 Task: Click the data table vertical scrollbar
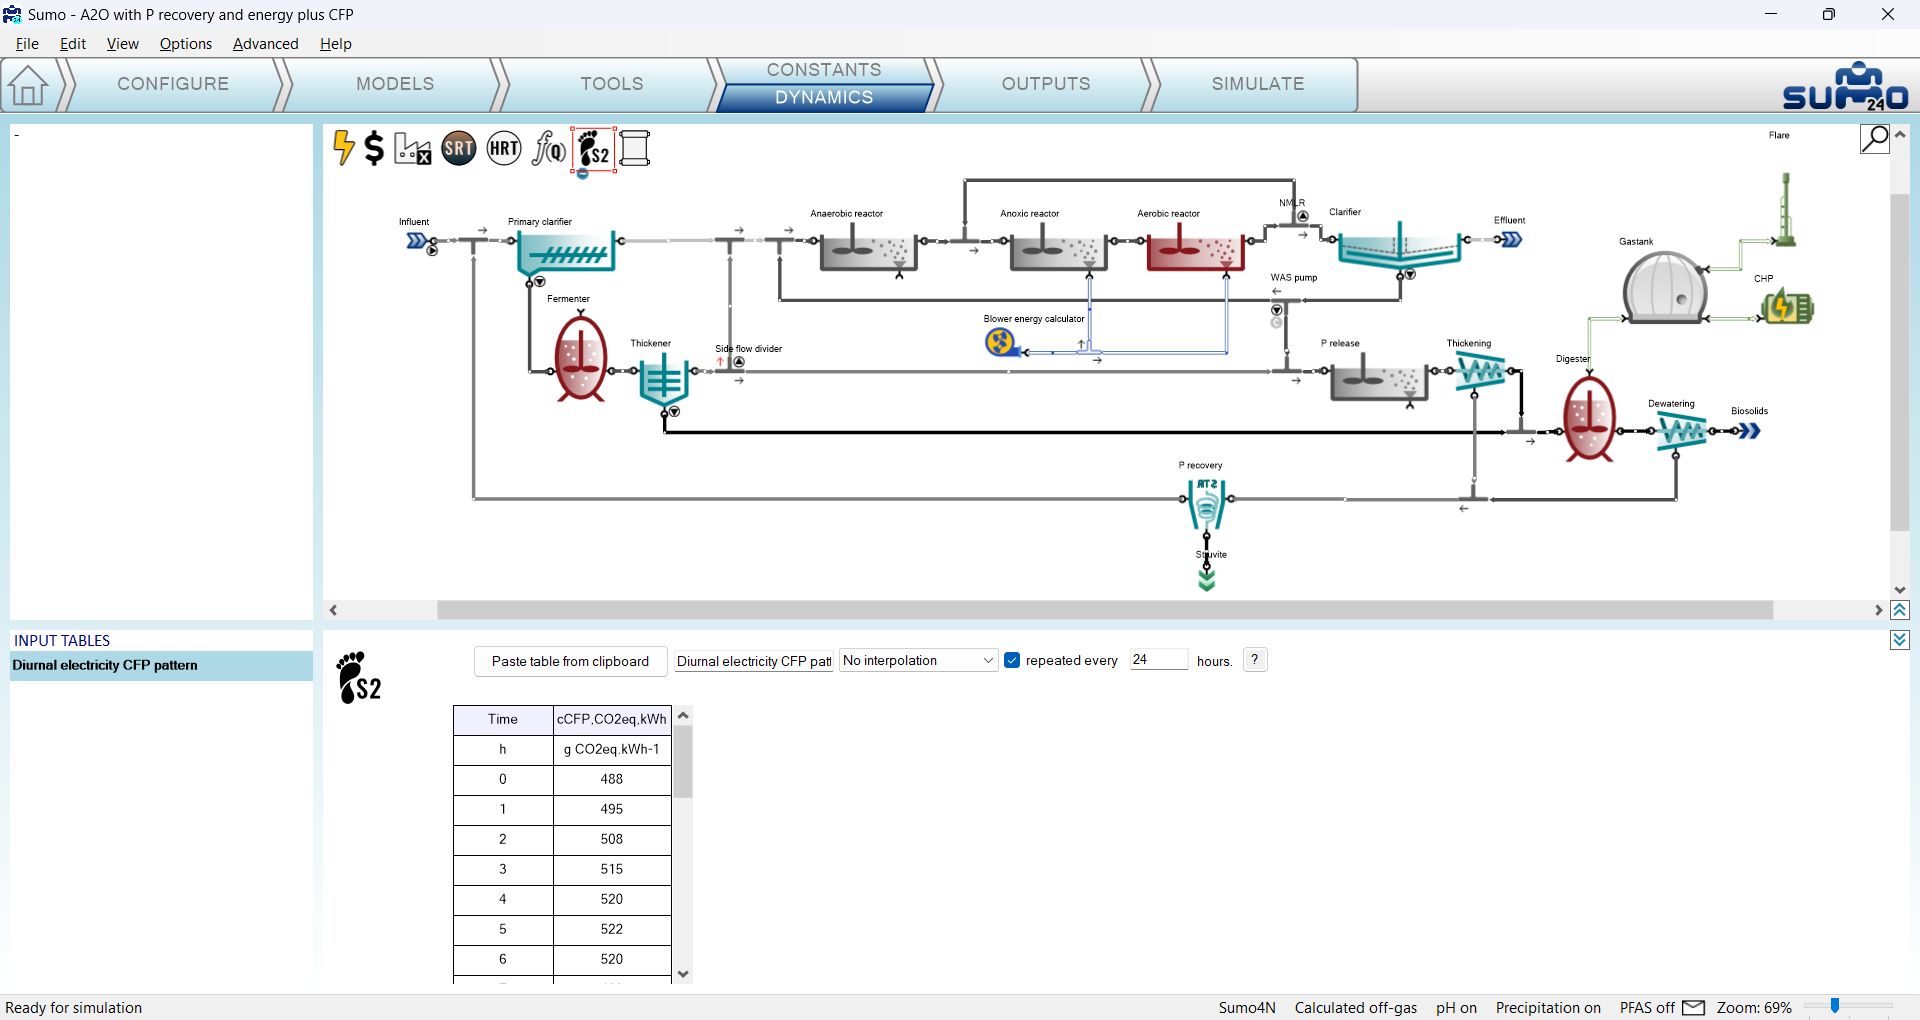pos(683,762)
